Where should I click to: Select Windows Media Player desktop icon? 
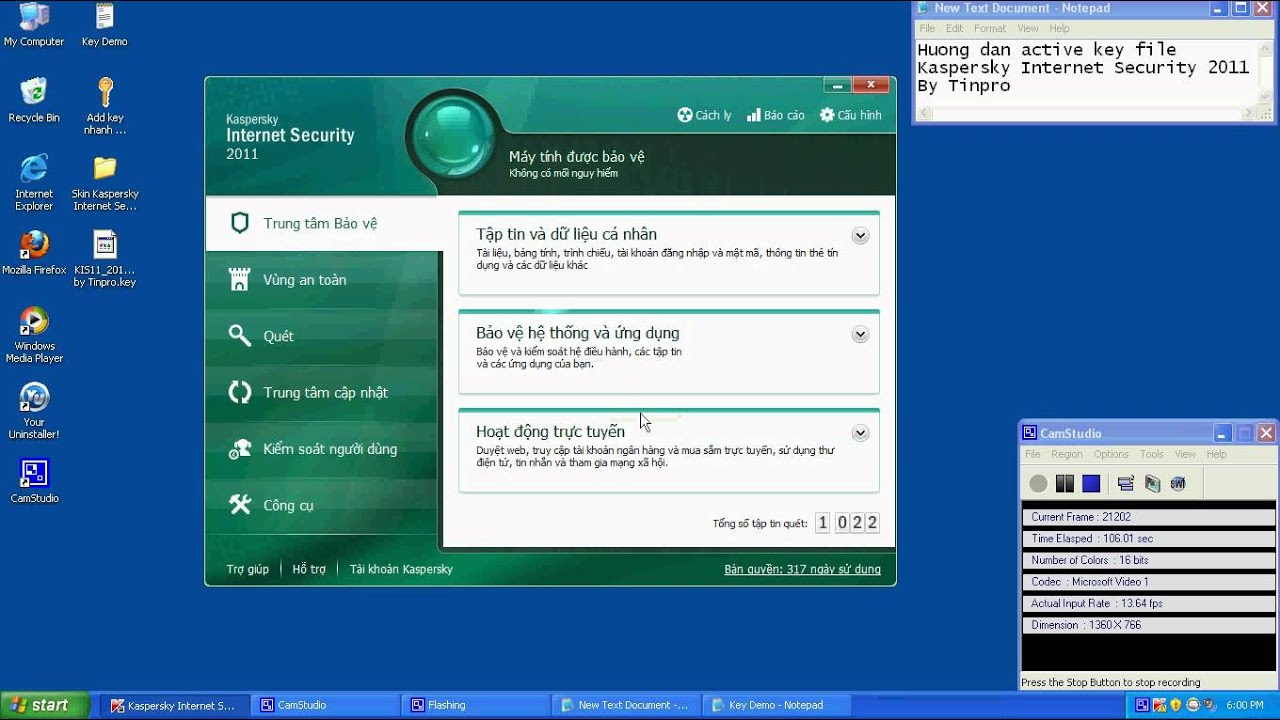click(34, 335)
